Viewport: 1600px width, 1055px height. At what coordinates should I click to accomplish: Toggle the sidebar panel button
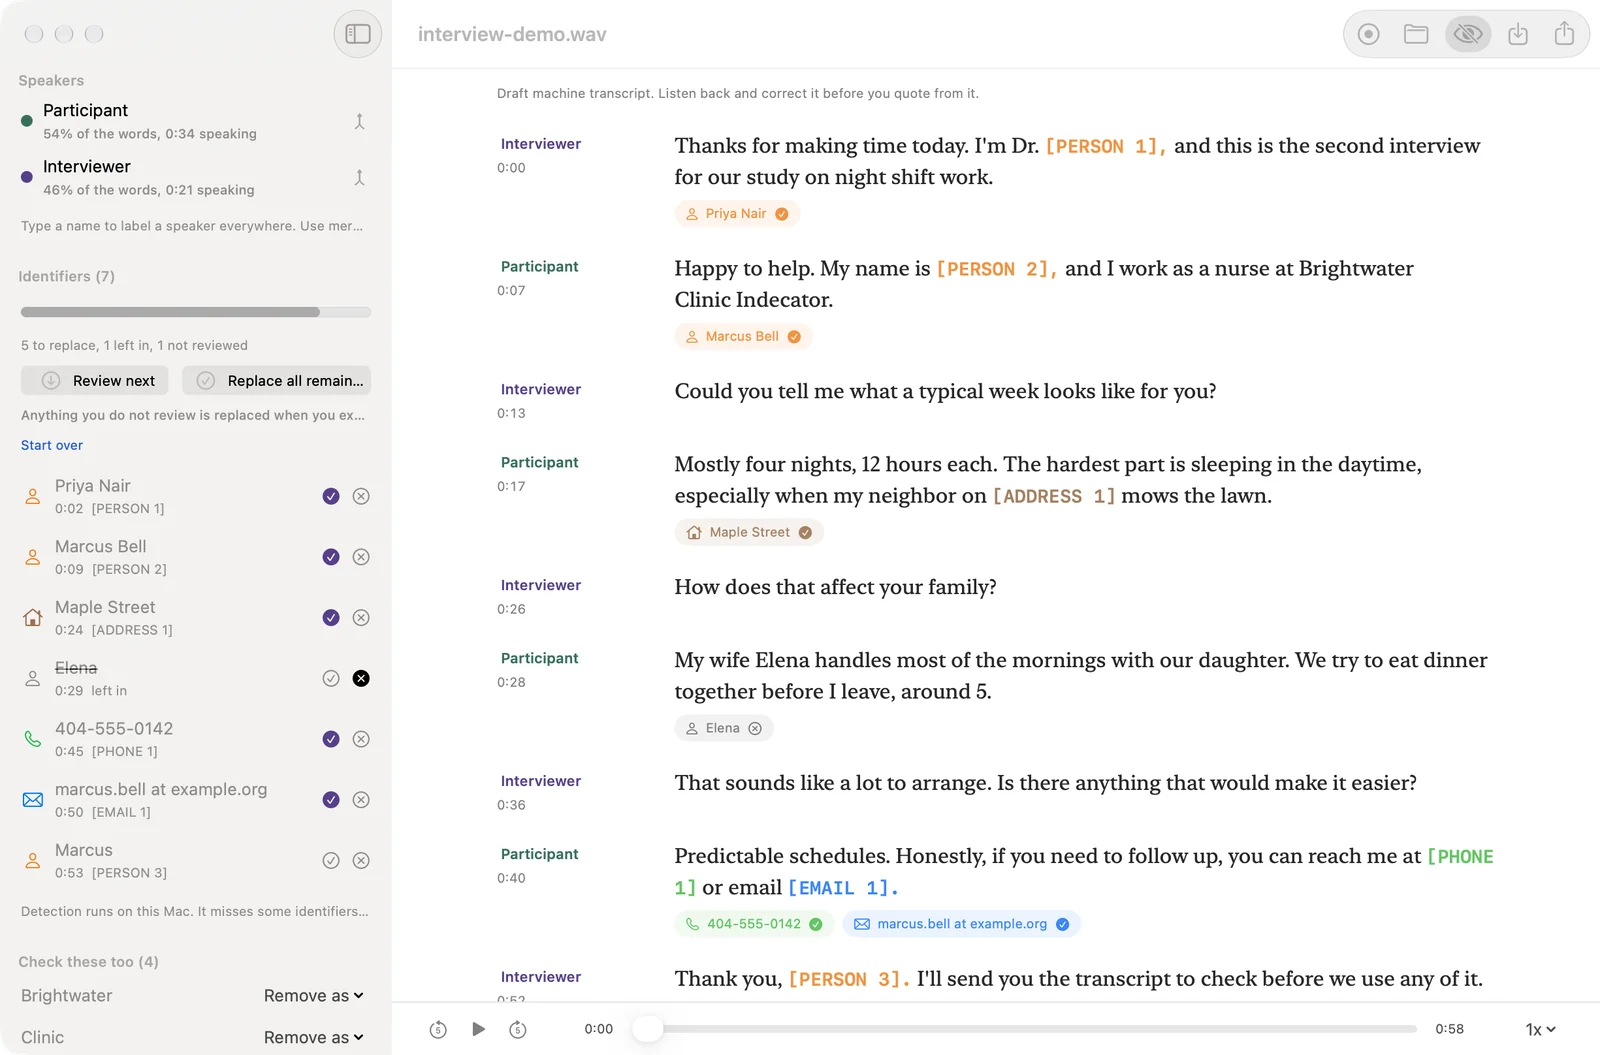(358, 34)
